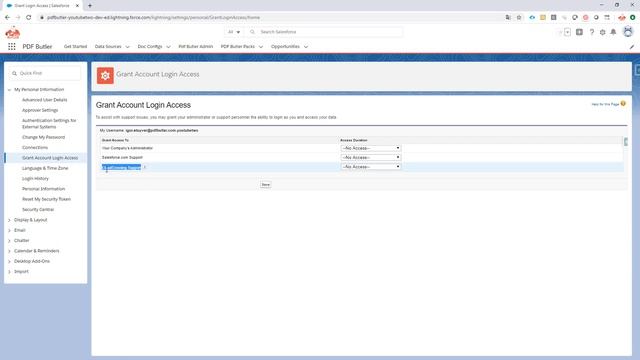Image resolution: width=640 pixels, height=360 pixels.
Task: Click the Quick Find box
Action: [45, 73]
